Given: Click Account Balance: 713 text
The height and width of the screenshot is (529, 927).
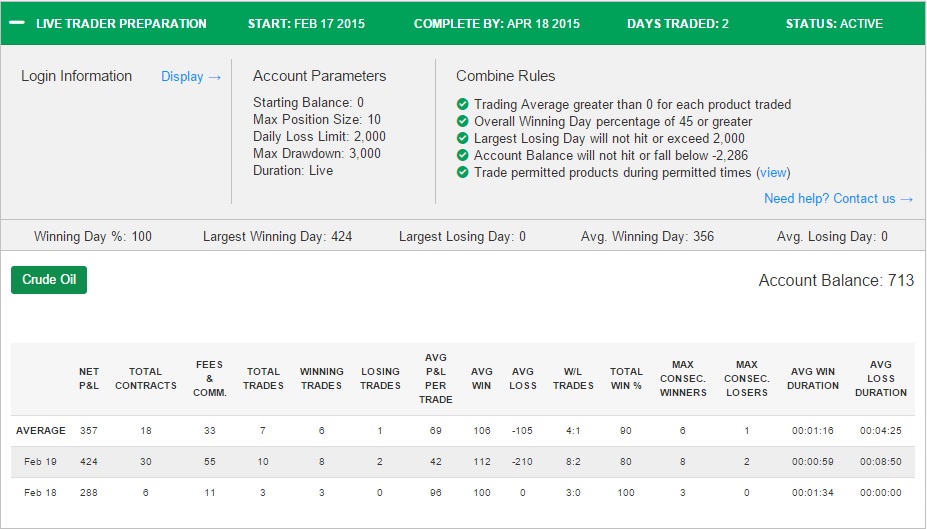Looking at the screenshot, I should [x=837, y=280].
